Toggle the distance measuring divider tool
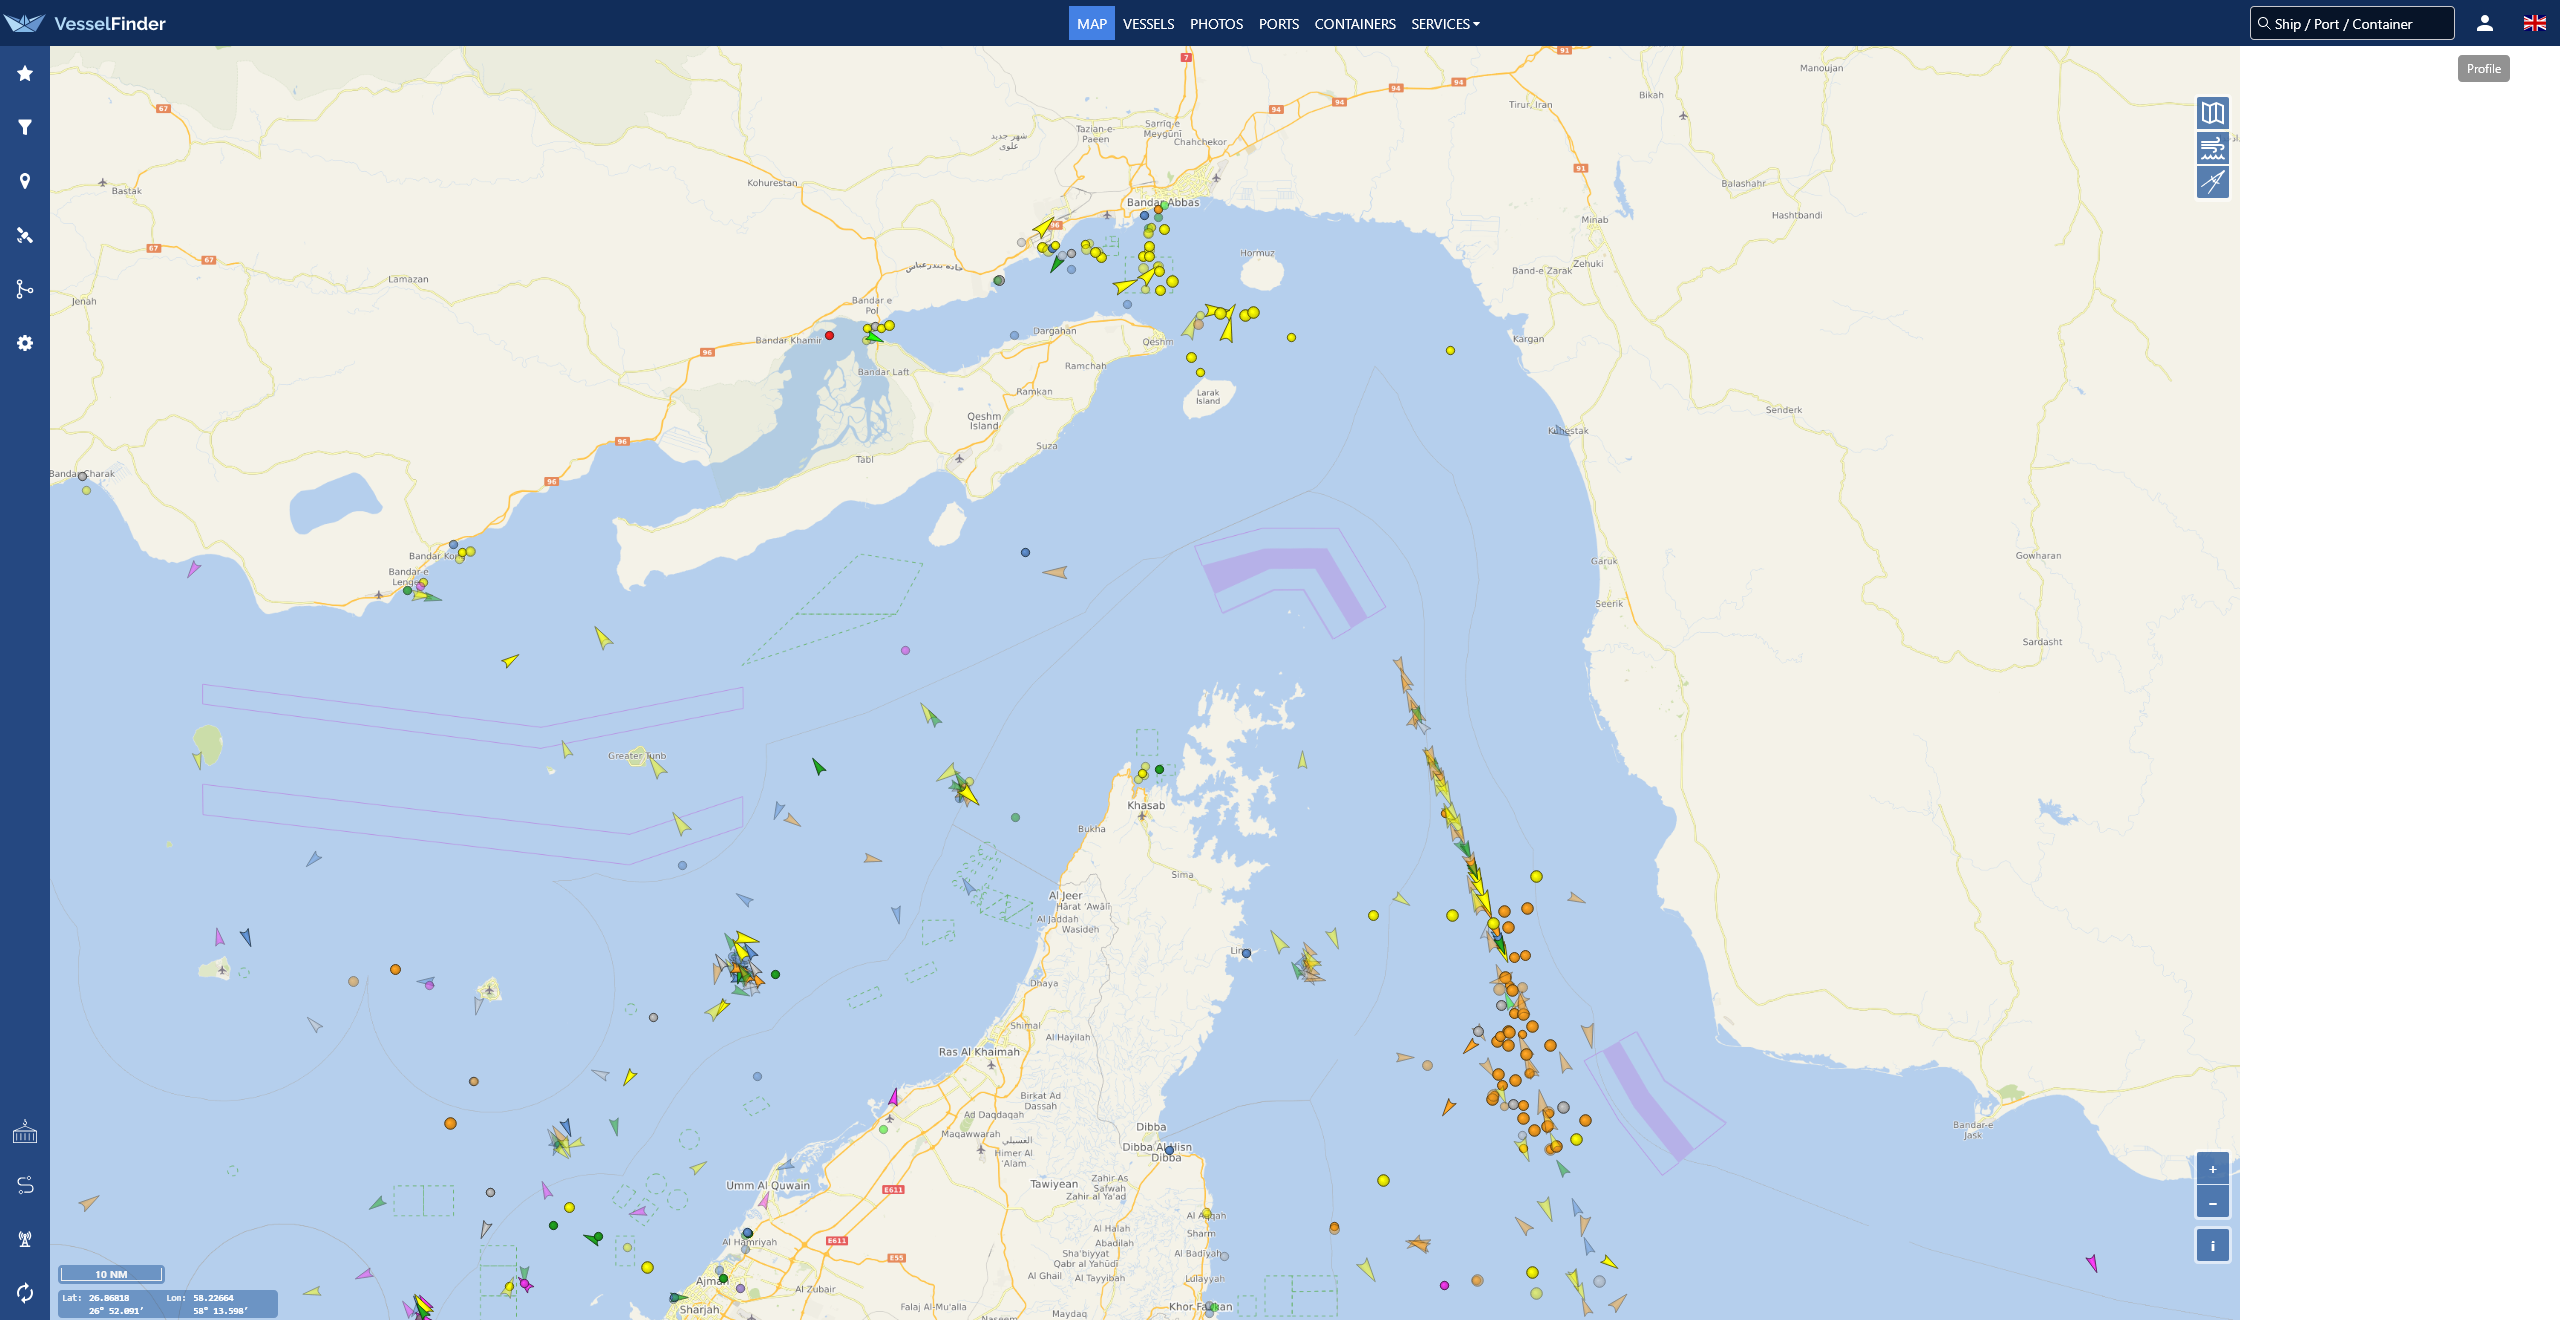2560x1320 pixels. coord(2212,182)
